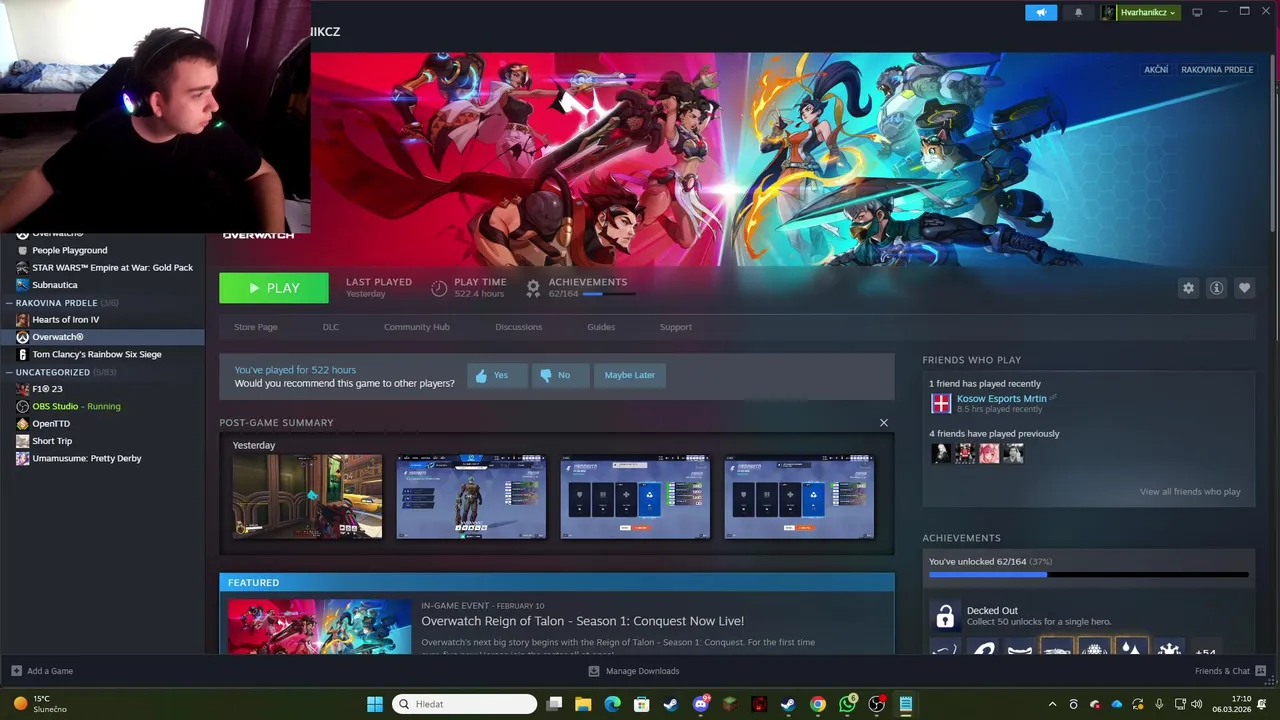This screenshot has width=1280, height=720.
Task: Open first post-game screenshot of street scene
Action: pos(308,497)
